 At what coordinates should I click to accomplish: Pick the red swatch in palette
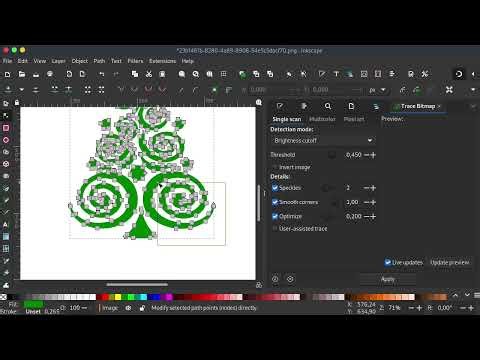[x=106, y=297]
